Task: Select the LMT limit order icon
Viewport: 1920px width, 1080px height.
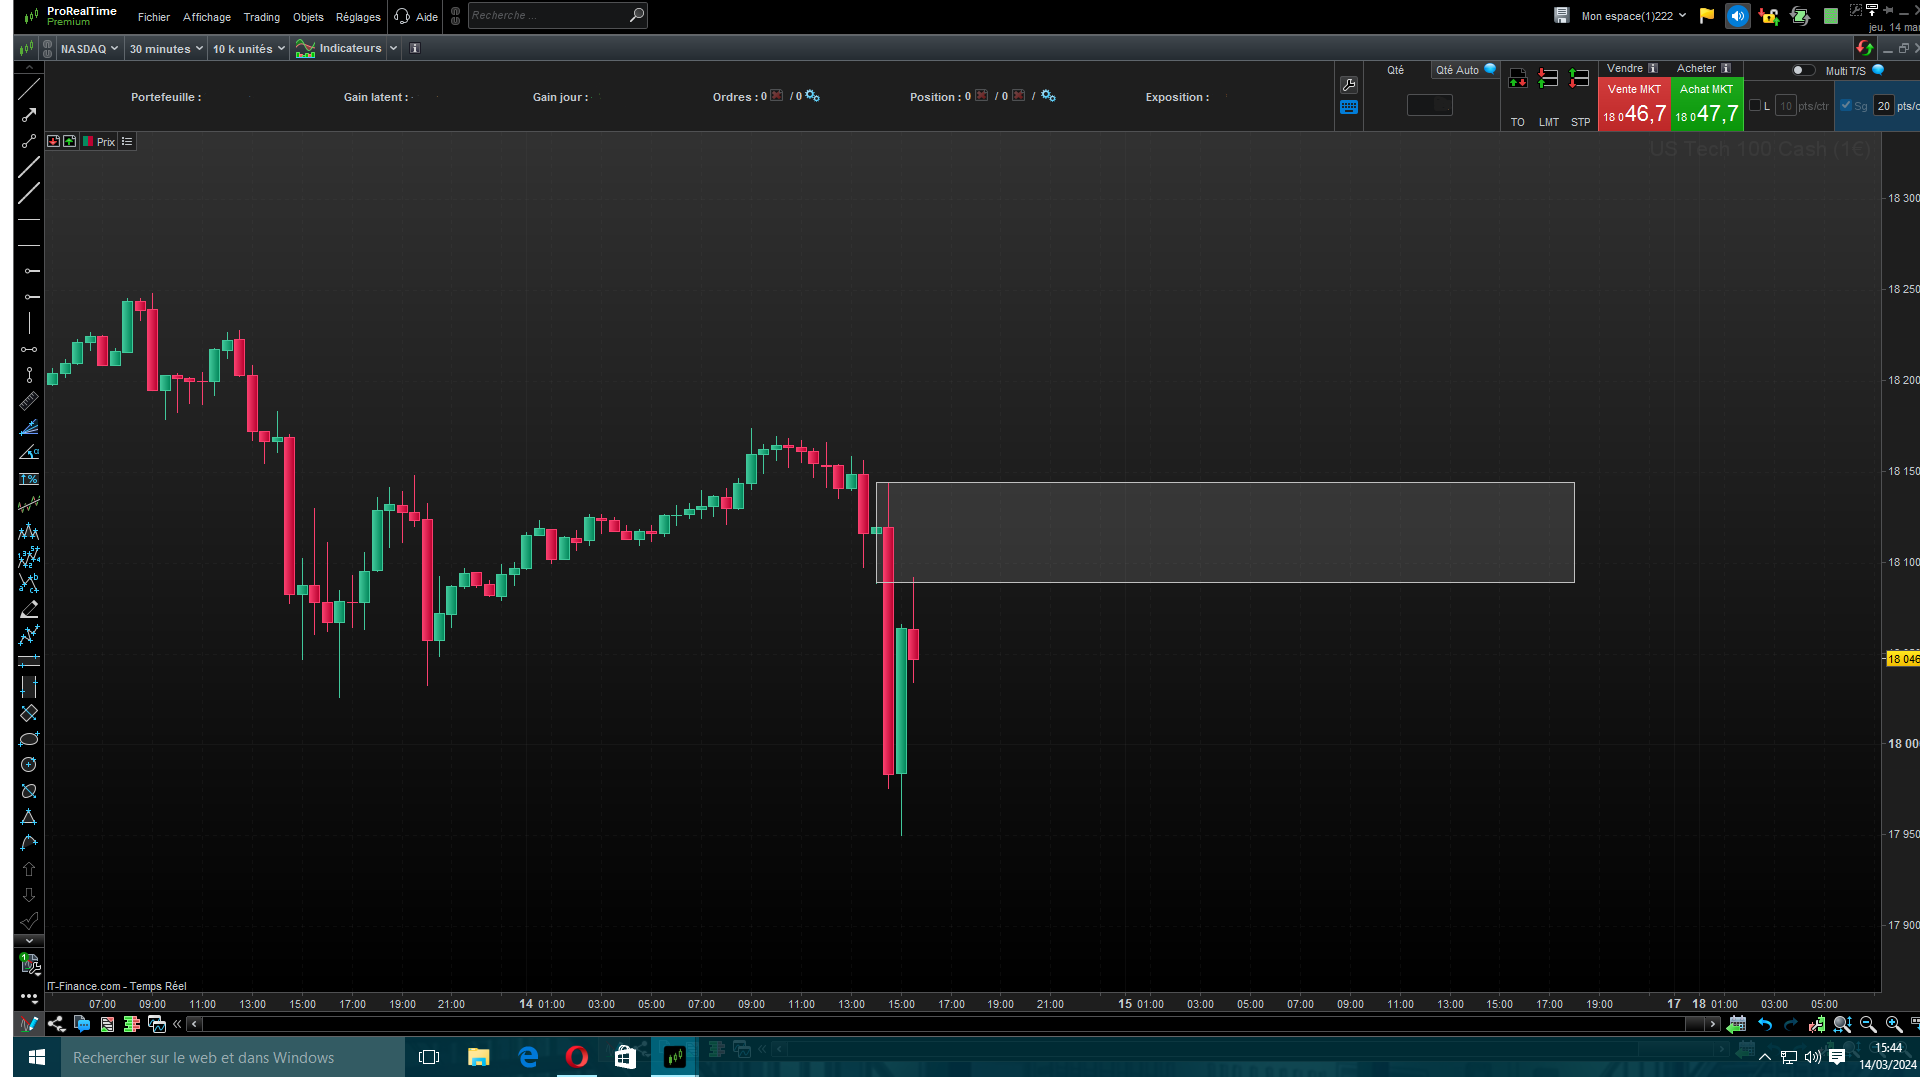Action: [x=1548, y=79]
